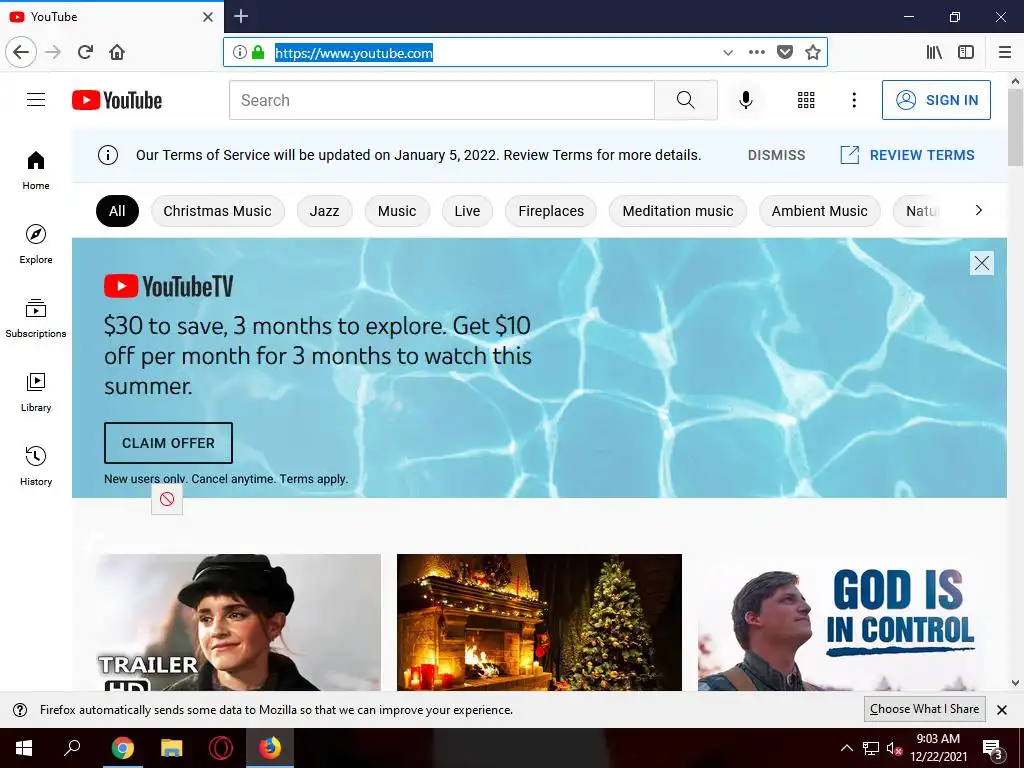Click the YouTube logo
Screen dimensions: 1024x768
117,100
